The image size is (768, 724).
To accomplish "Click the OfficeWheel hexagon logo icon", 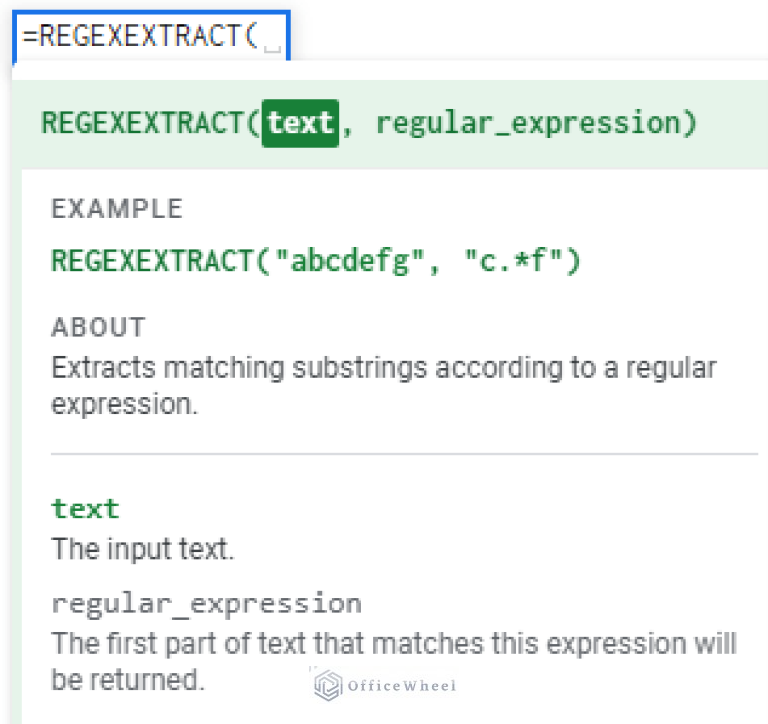I will [329, 685].
